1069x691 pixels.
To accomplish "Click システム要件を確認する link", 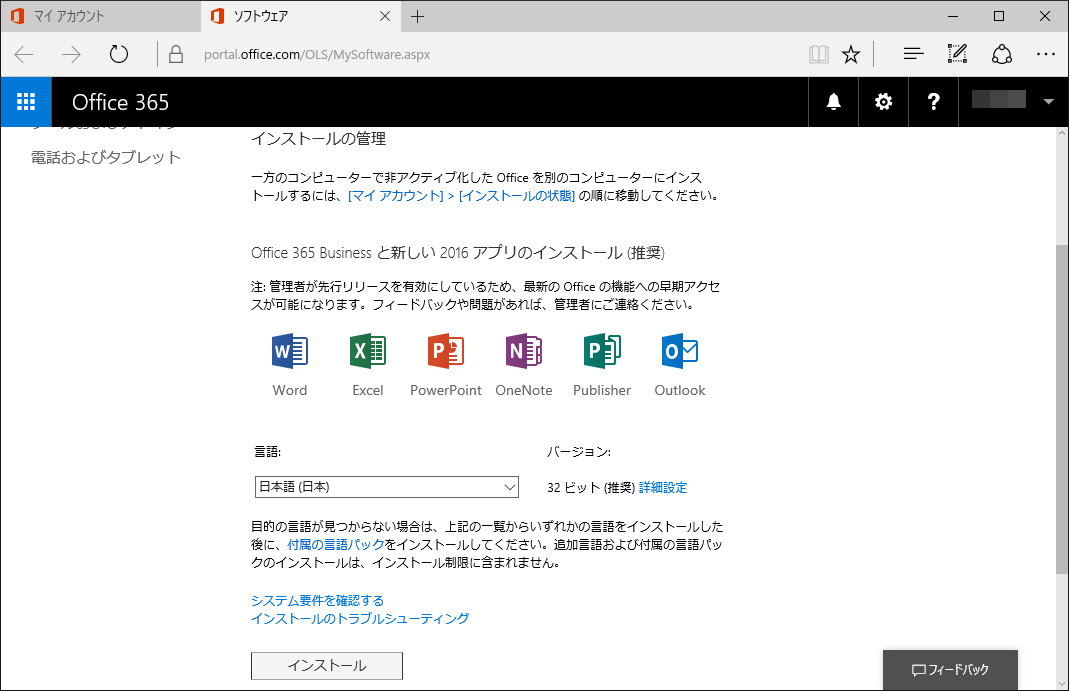I will point(318,601).
